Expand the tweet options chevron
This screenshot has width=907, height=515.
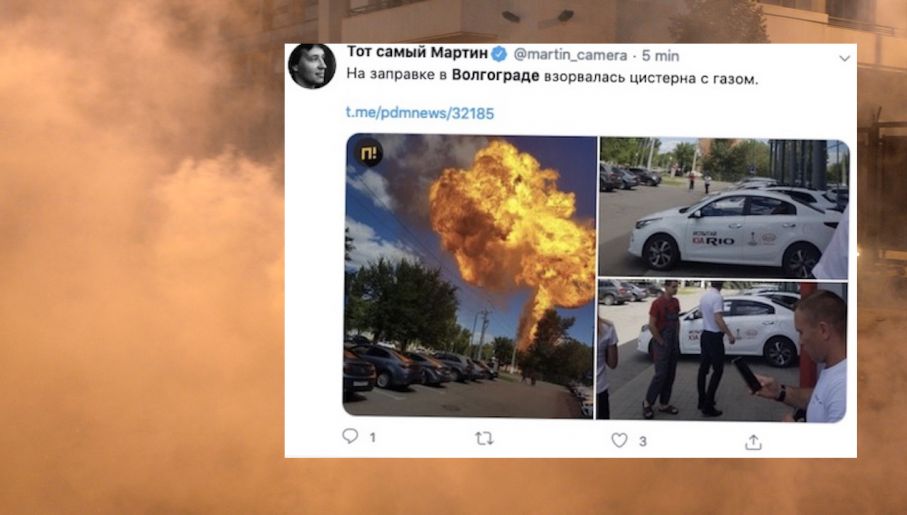coord(845,58)
